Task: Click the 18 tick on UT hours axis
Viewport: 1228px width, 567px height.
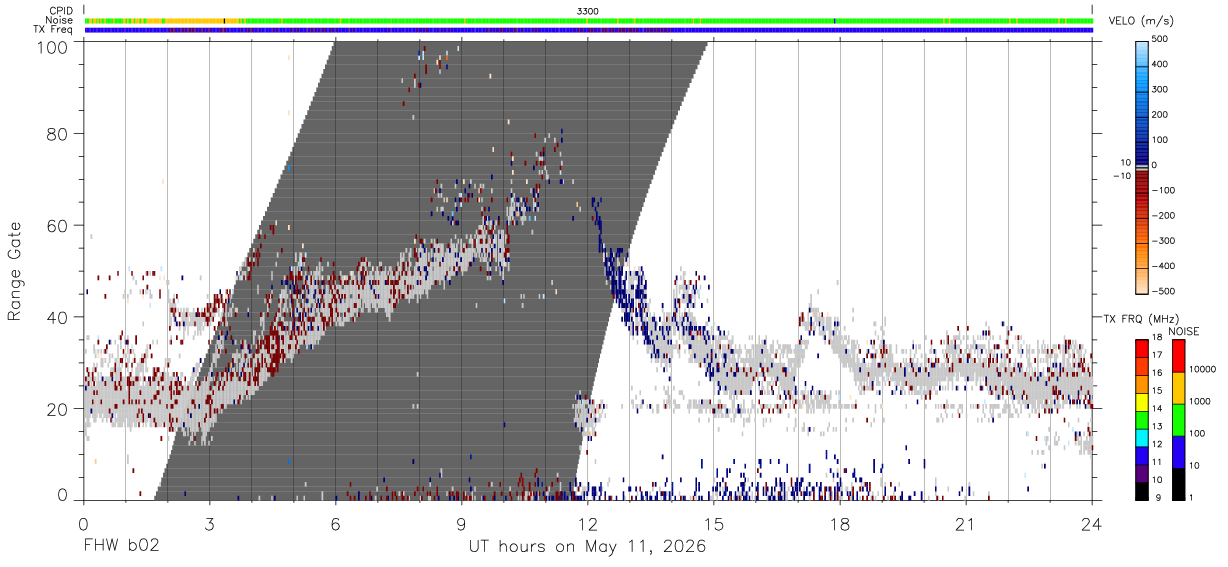Action: pyautogui.click(x=840, y=523)
